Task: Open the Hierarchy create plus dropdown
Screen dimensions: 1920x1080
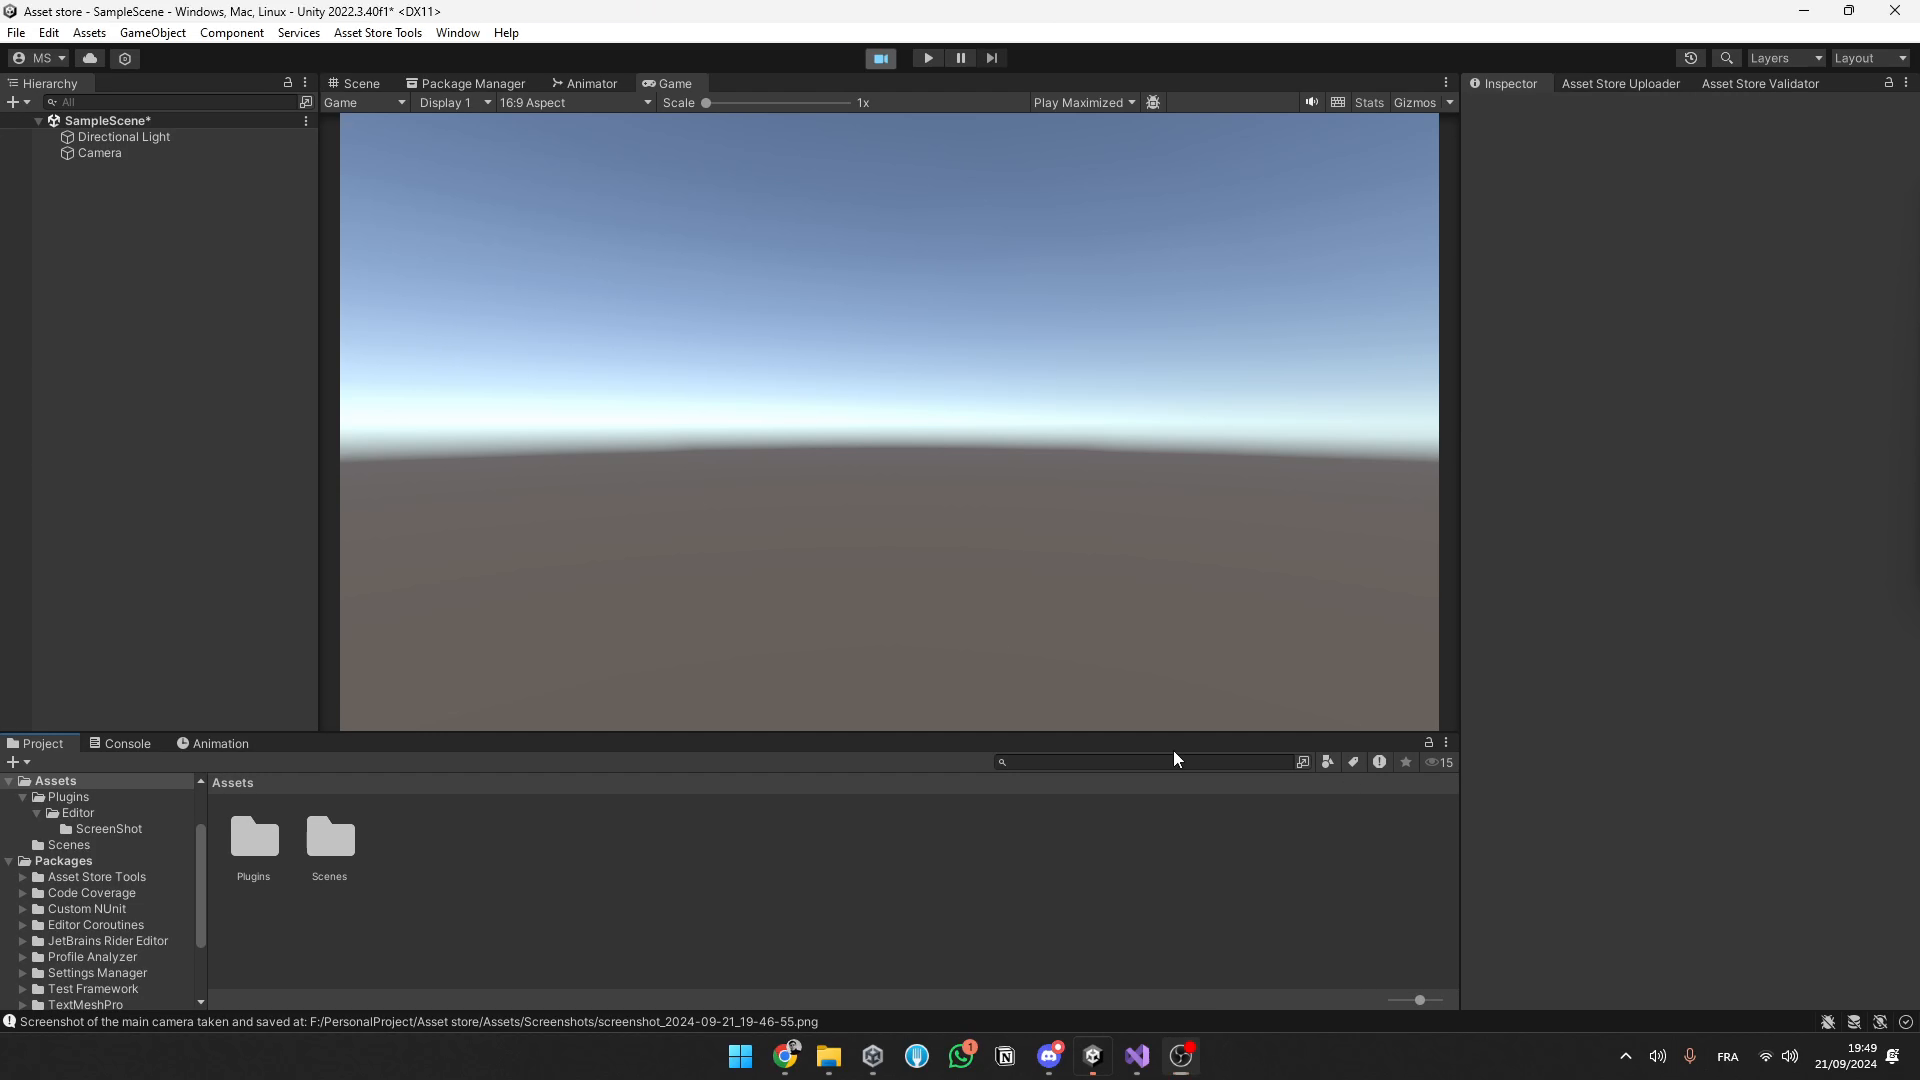Action: [18, 102]
